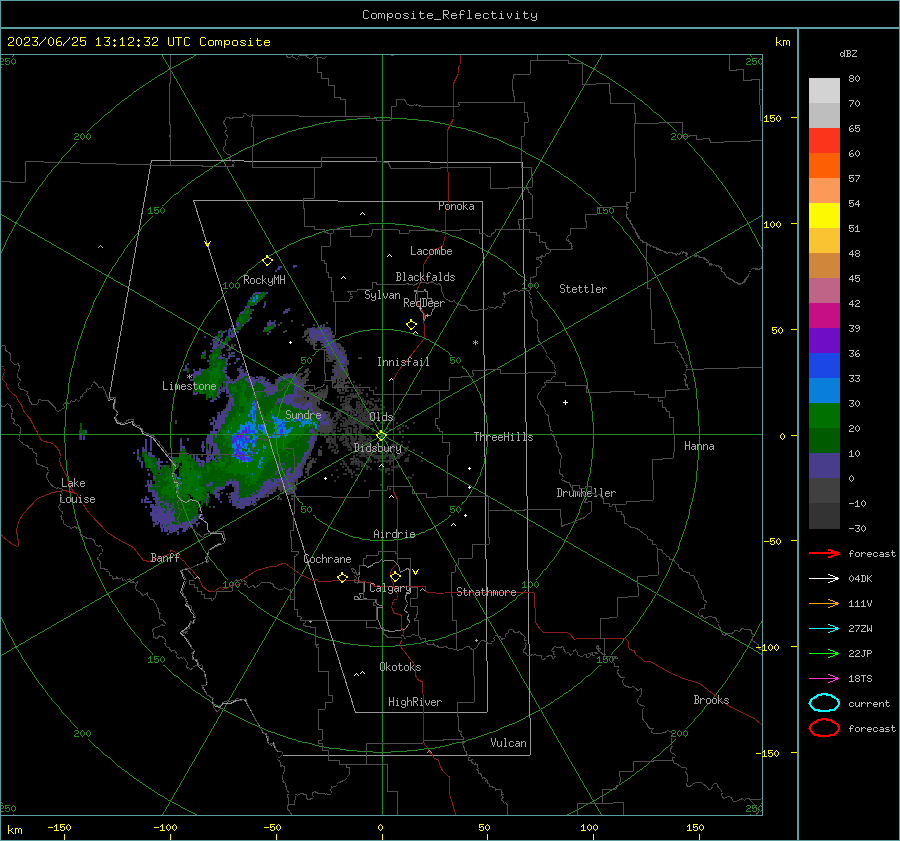The image size is (900, 841).
Task: Click the yellow V marker northeast of Calgary
Action: pyautogui.click(x=416, y=572)
